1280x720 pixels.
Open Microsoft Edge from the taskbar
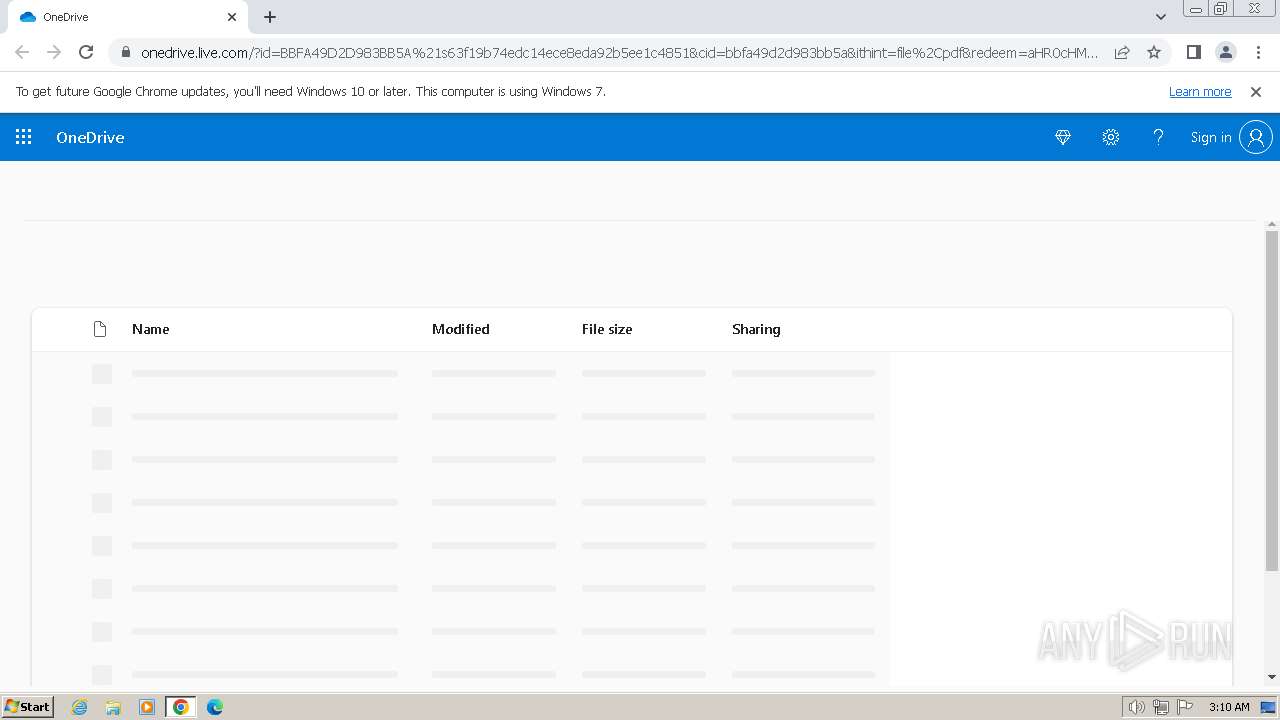click(x=215, y=707)
